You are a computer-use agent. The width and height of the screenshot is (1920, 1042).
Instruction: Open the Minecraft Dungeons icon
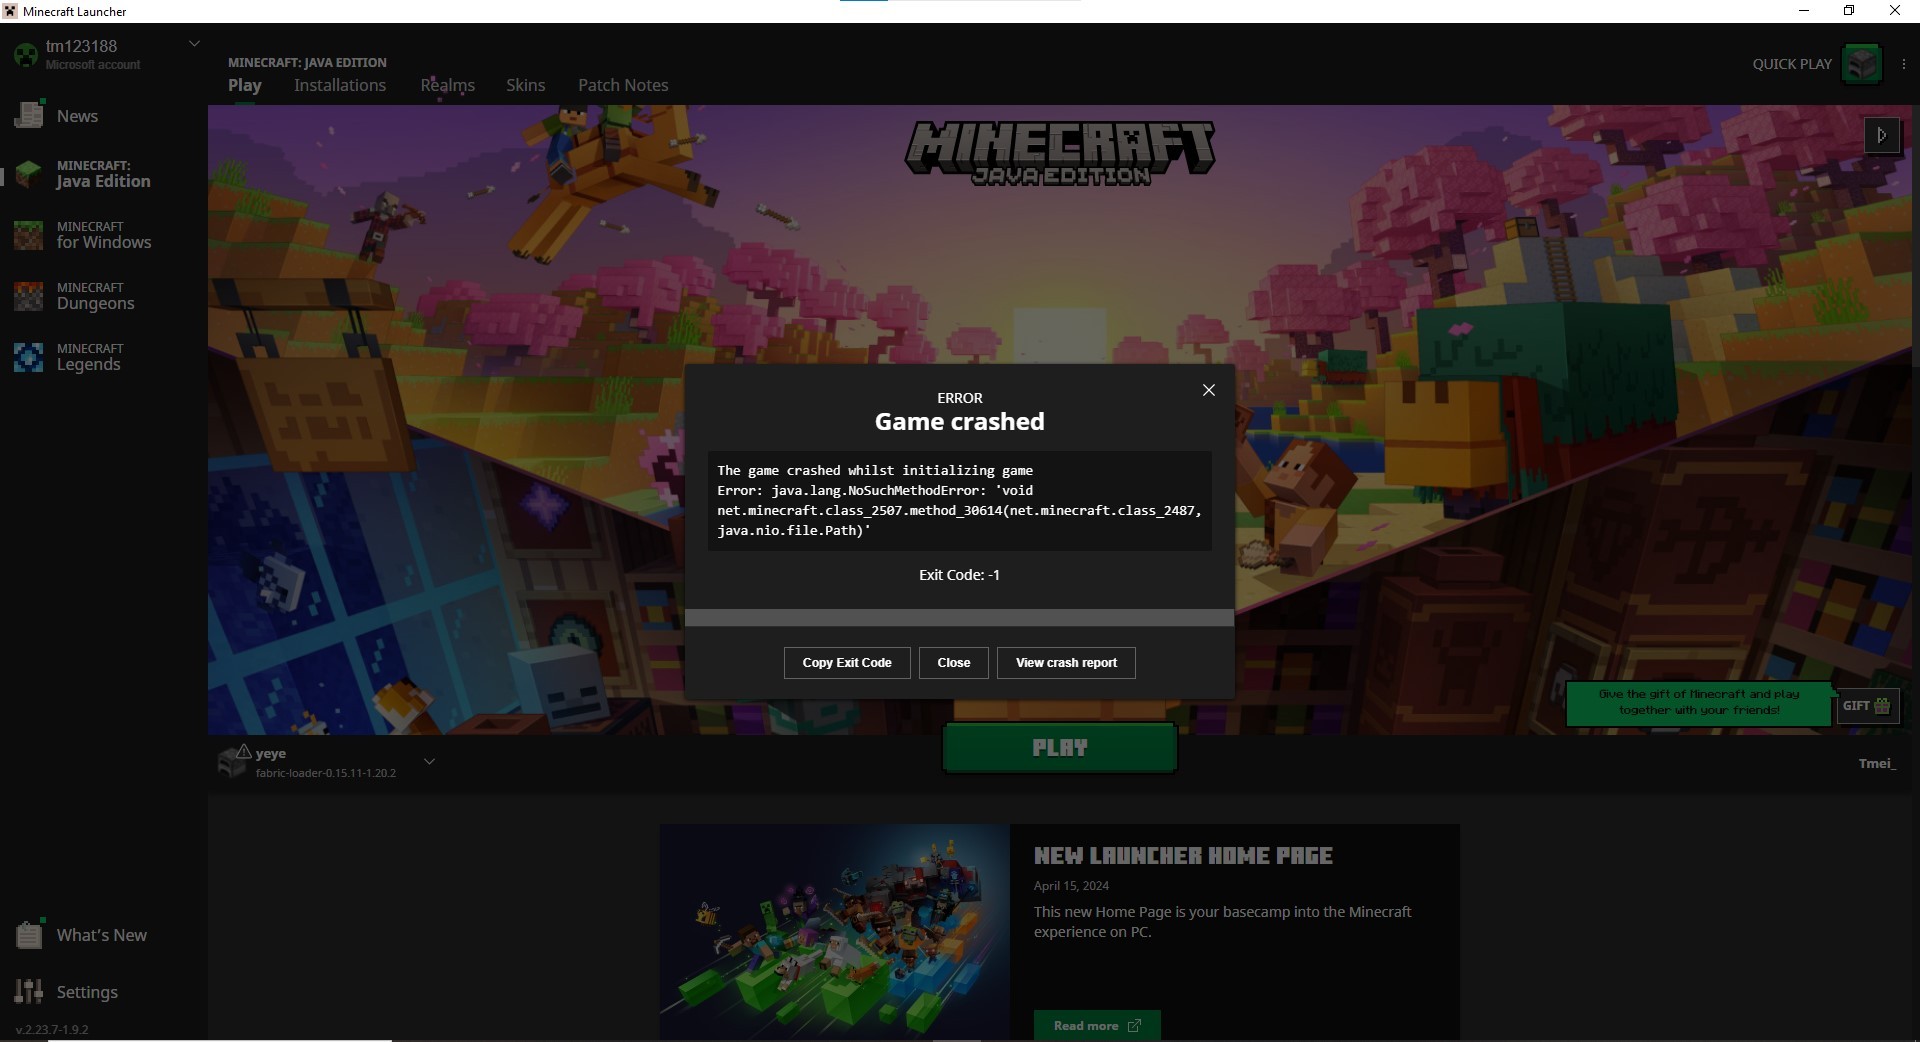pos(29,296)
